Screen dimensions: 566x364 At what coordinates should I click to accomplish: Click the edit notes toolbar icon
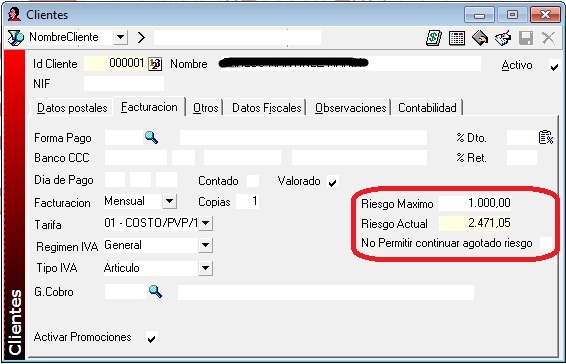click(503, 38)
